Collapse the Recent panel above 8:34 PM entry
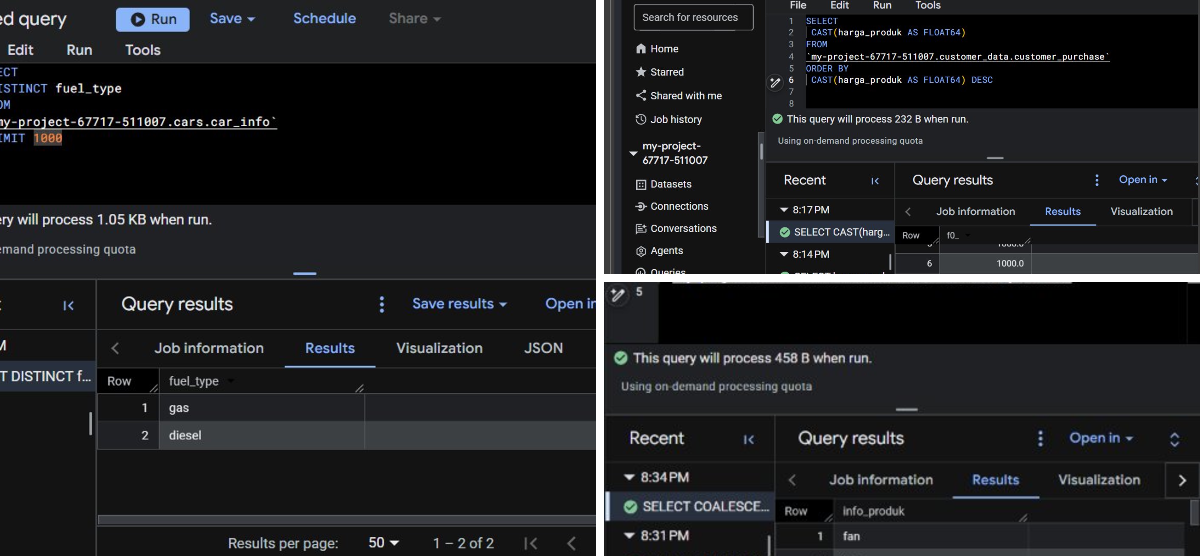Viewport: 1200px width, 556px height. pyautogui.click(x=748, y=439)
